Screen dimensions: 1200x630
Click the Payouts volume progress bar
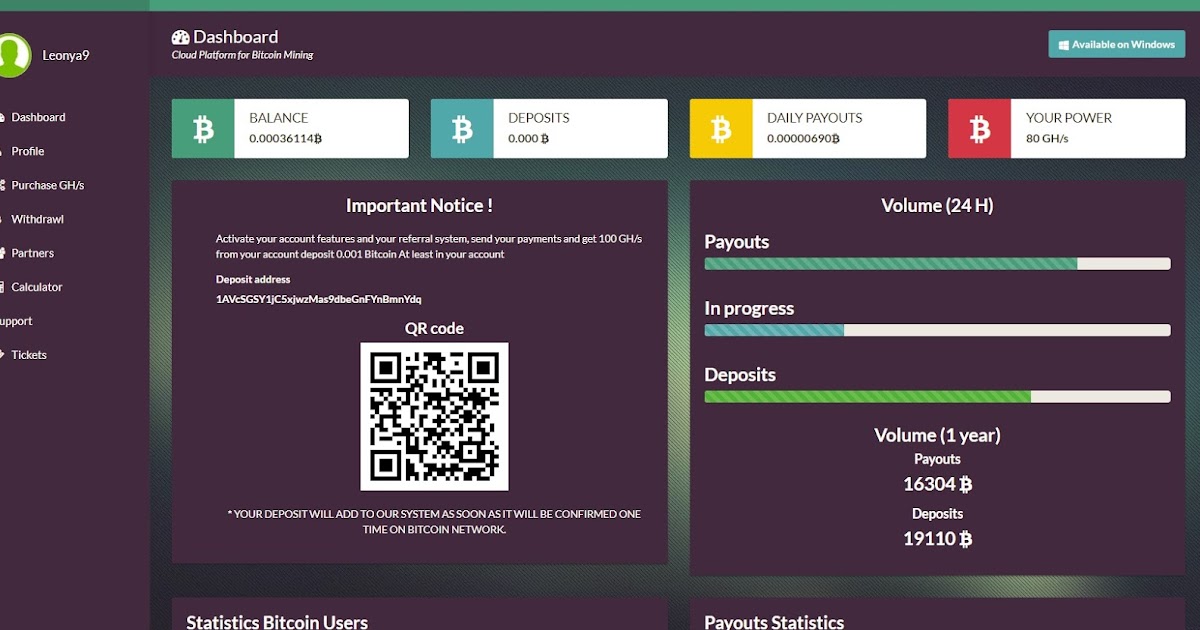tap(937, 264)
